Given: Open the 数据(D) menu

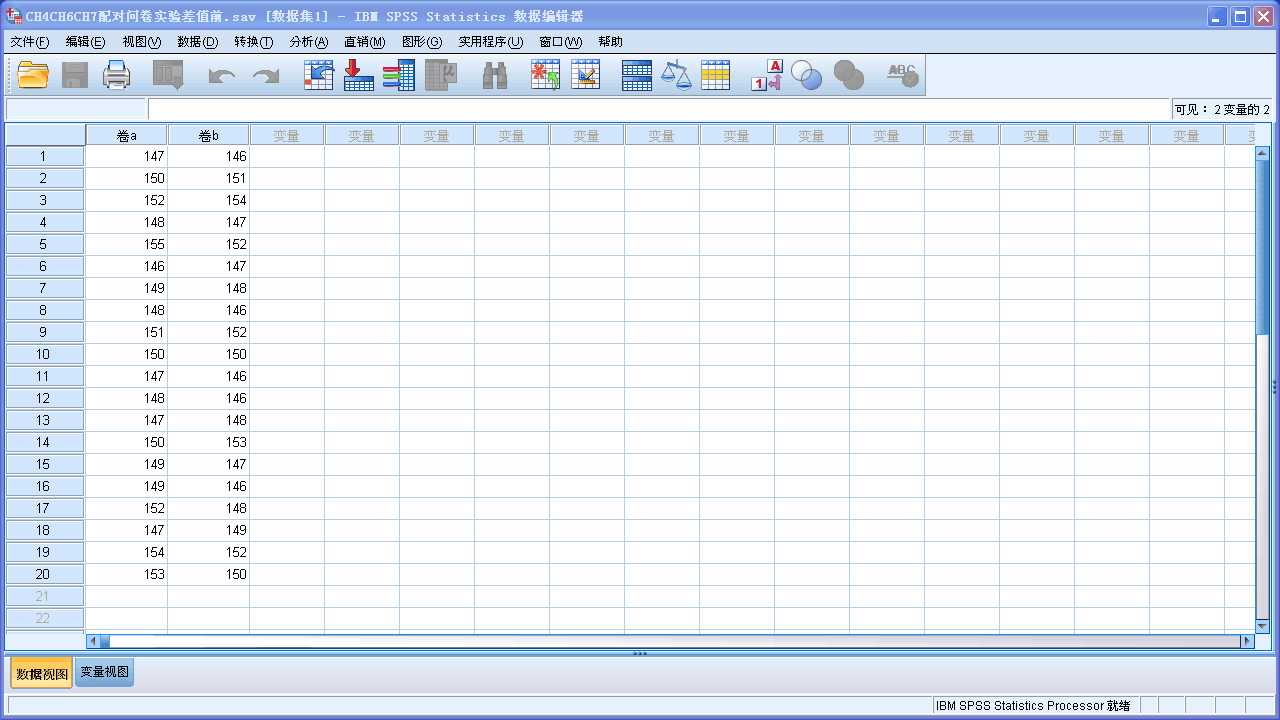Looking at the screenshot, I should coord(197,42).
